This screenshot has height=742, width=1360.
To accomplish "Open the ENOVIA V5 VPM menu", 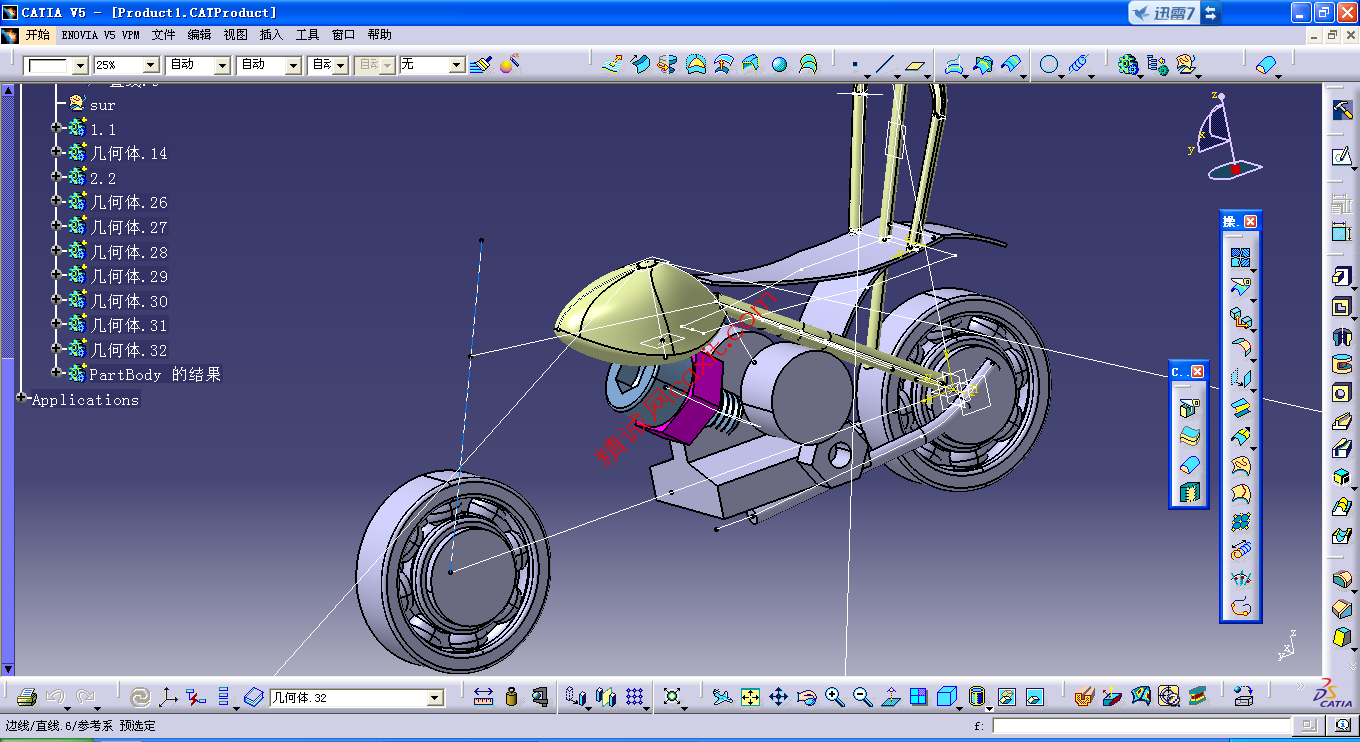I will [x=100, y=34].
